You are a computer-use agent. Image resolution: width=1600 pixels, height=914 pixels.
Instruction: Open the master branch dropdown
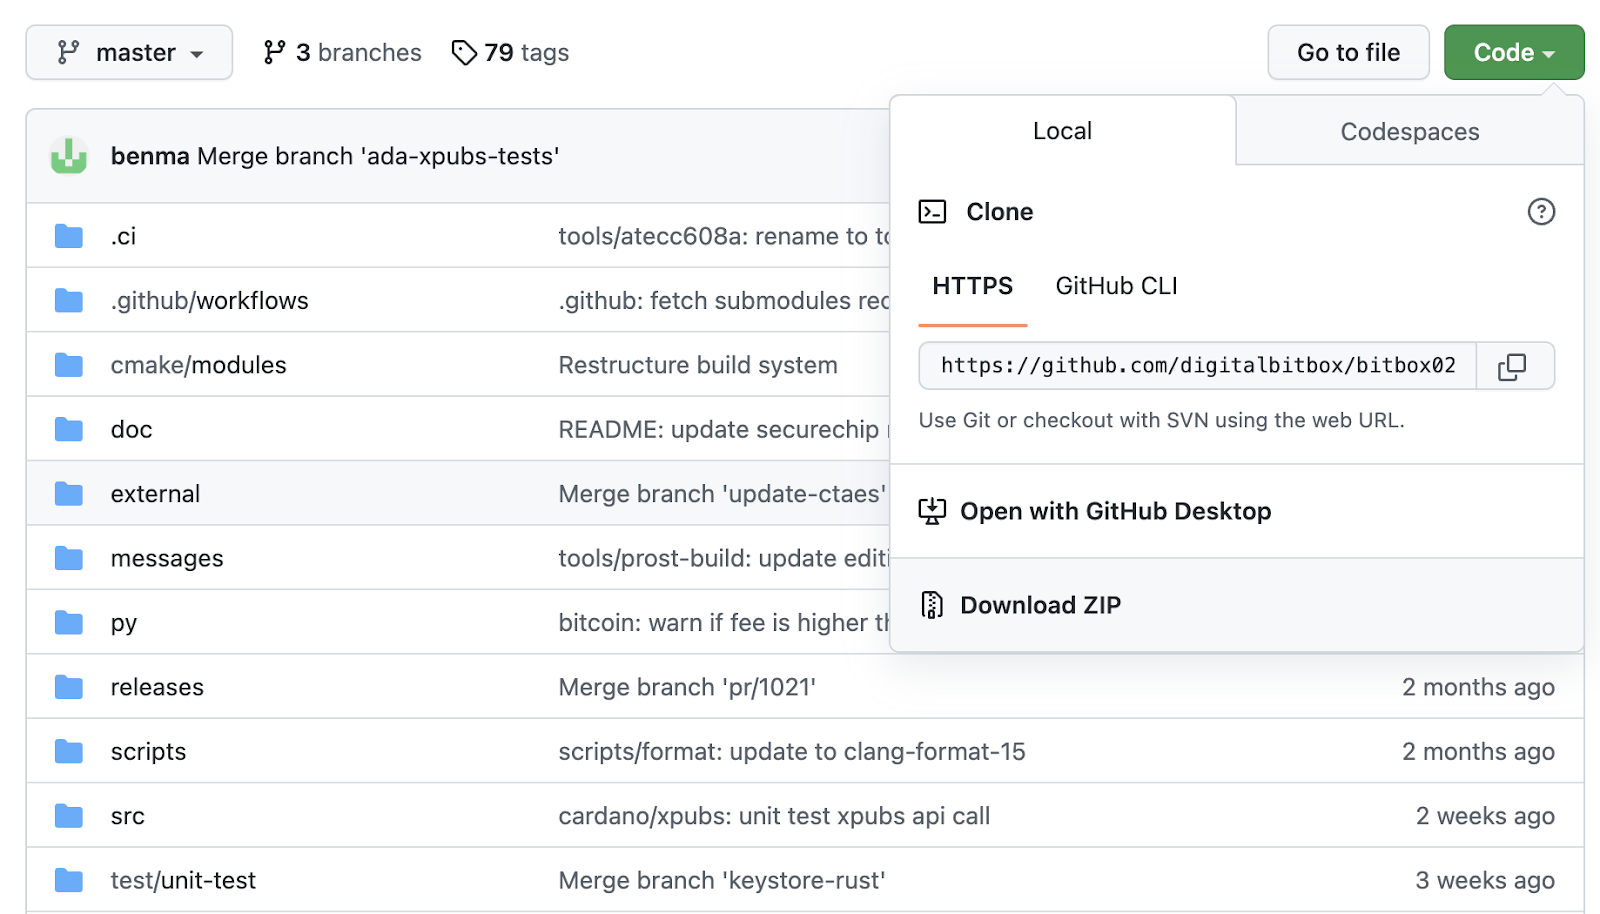pos(129,53)
